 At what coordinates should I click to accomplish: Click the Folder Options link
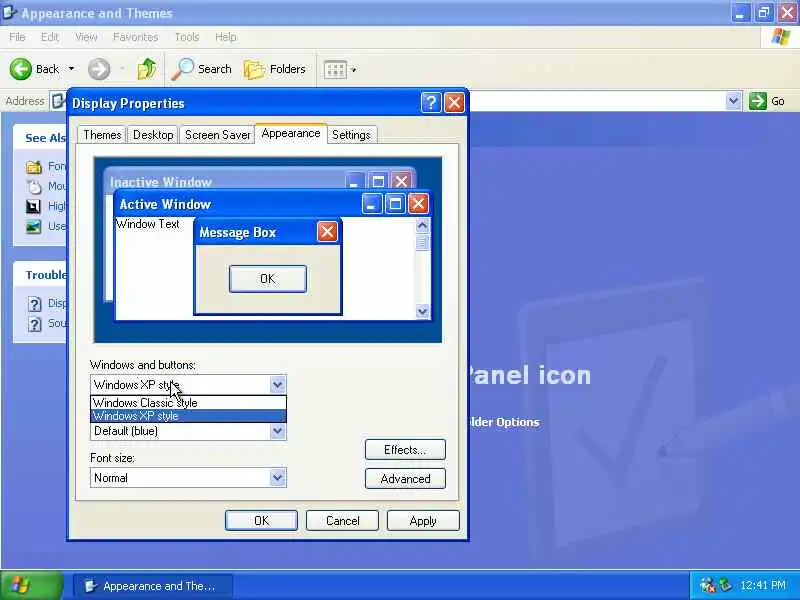[504, 422]
